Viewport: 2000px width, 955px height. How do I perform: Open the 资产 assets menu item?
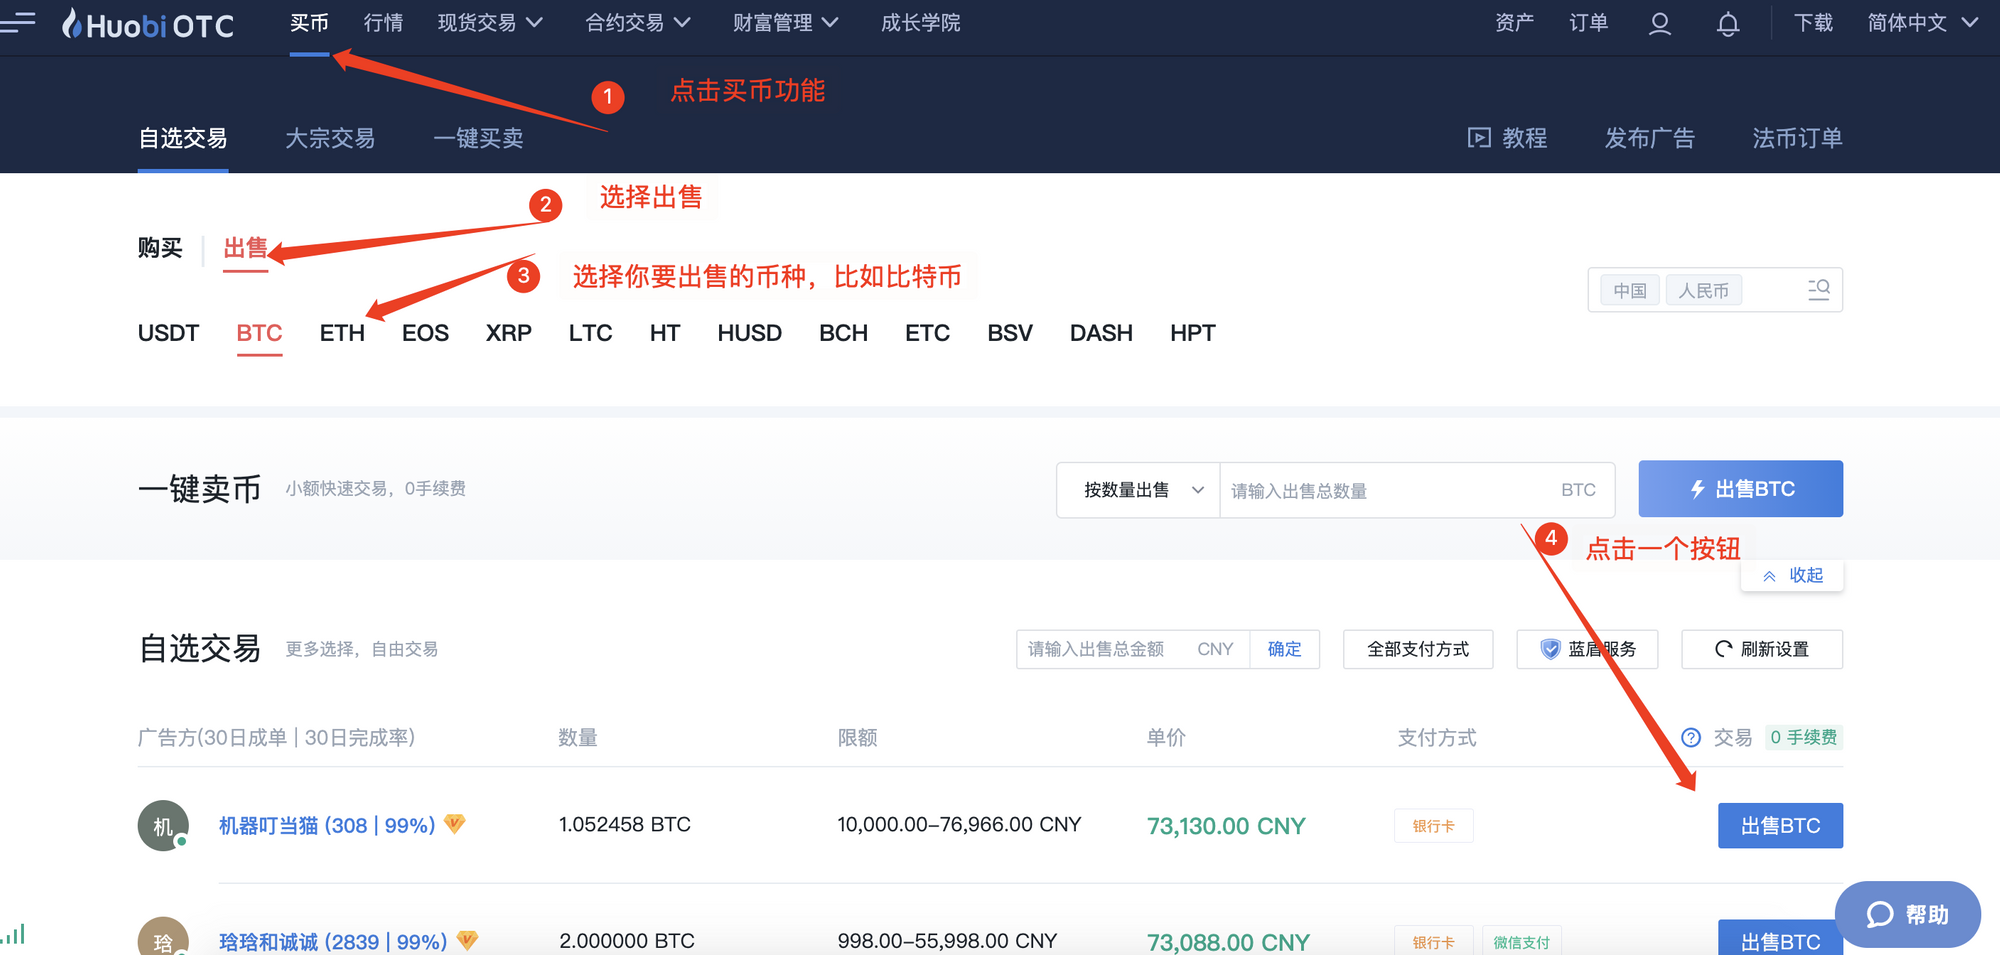(1514, 23)
